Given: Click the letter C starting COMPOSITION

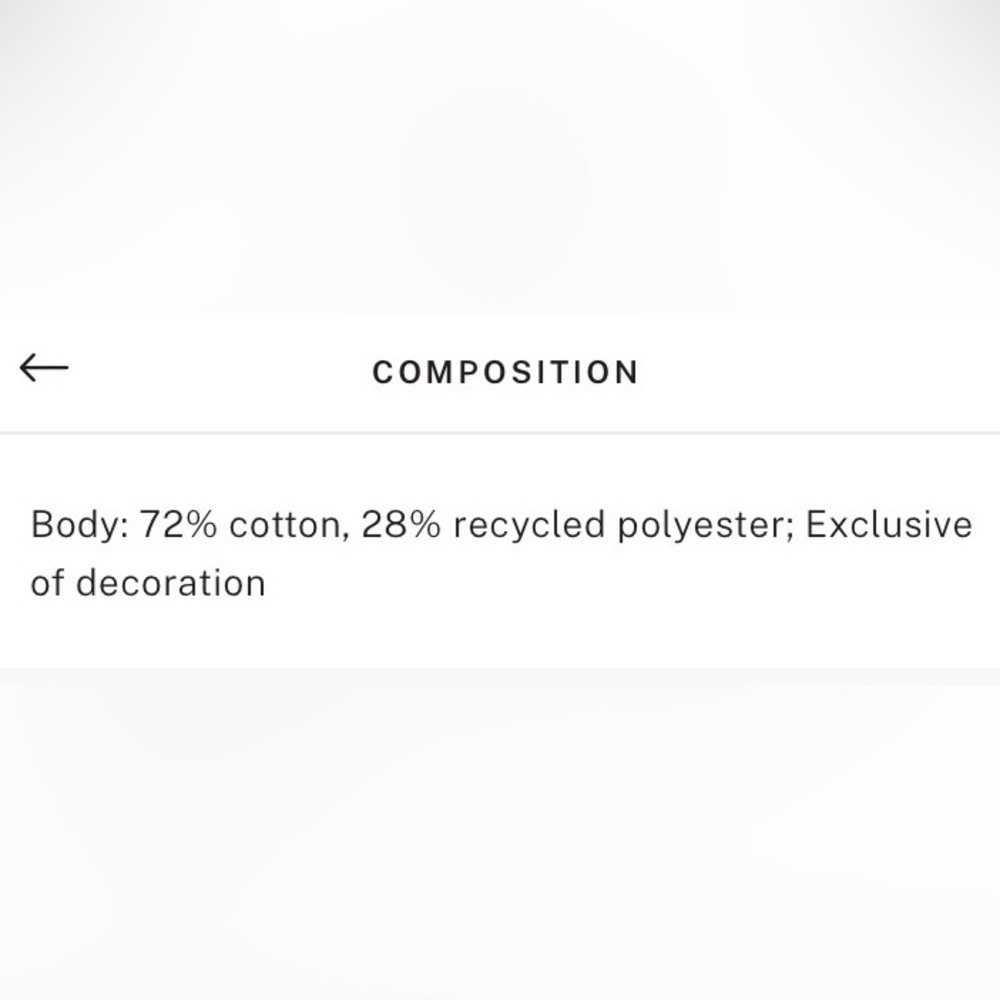Looking at the screenshot, I should coord(384,373).
